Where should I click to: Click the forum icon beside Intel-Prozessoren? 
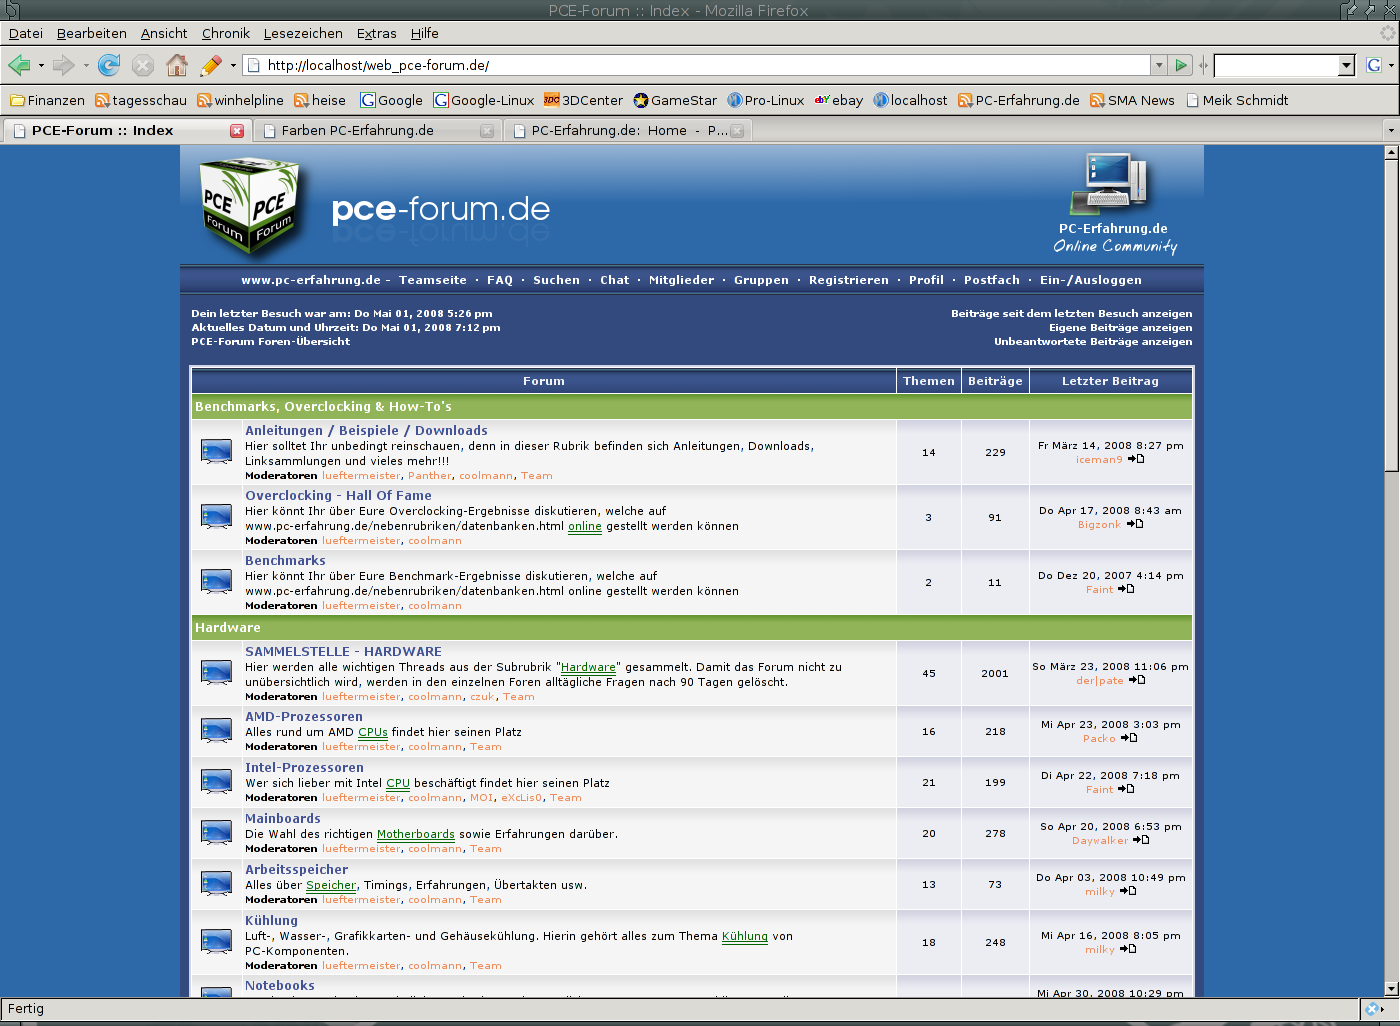point(216,782)
